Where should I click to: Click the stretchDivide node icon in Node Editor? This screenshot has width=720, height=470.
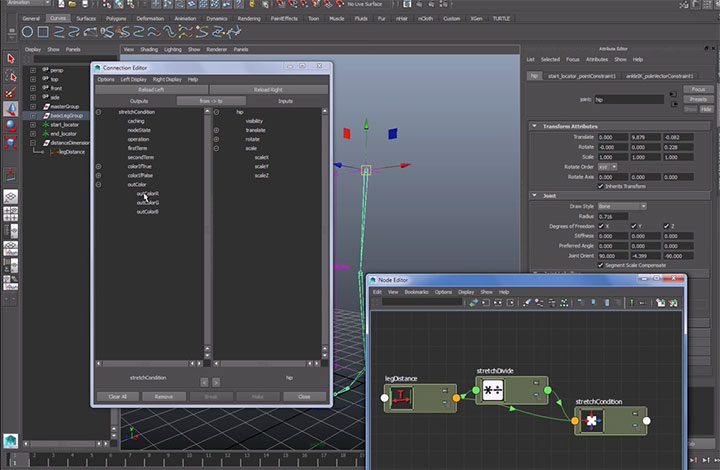point(493,390)
